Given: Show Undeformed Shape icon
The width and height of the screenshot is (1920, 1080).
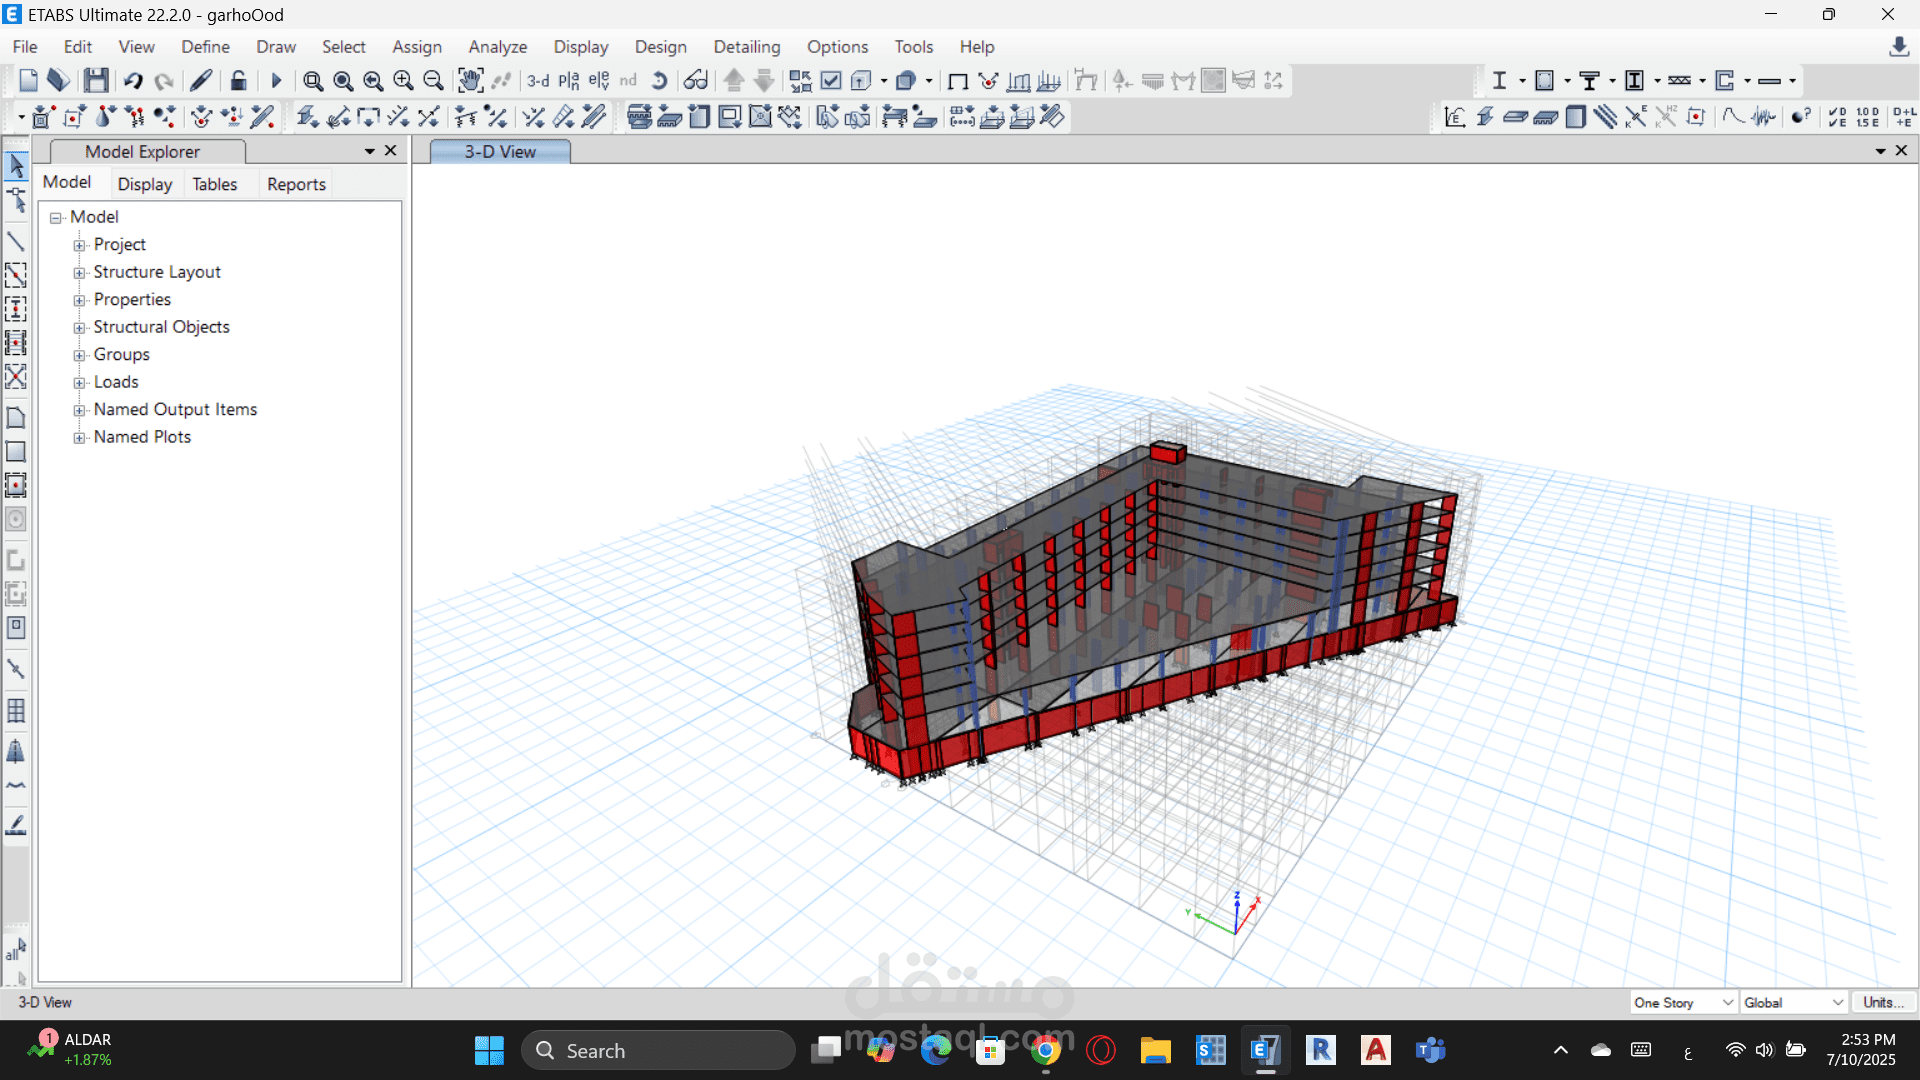Looking at the screenshot, I should 957,81.
